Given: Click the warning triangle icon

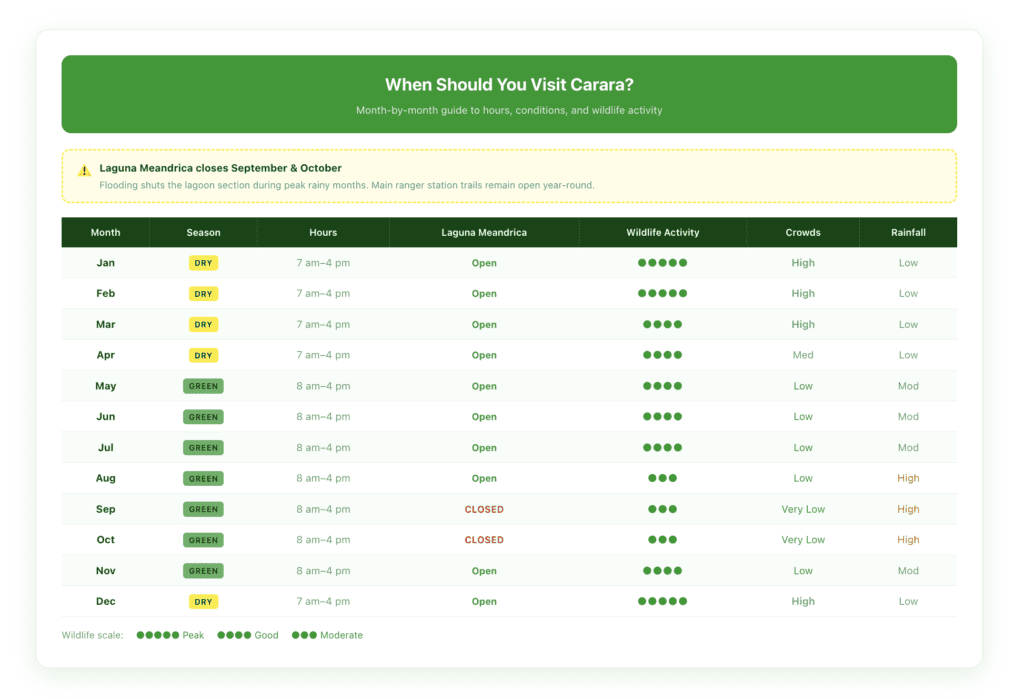Looking at the screenshot, I should (x=84, y=170).
